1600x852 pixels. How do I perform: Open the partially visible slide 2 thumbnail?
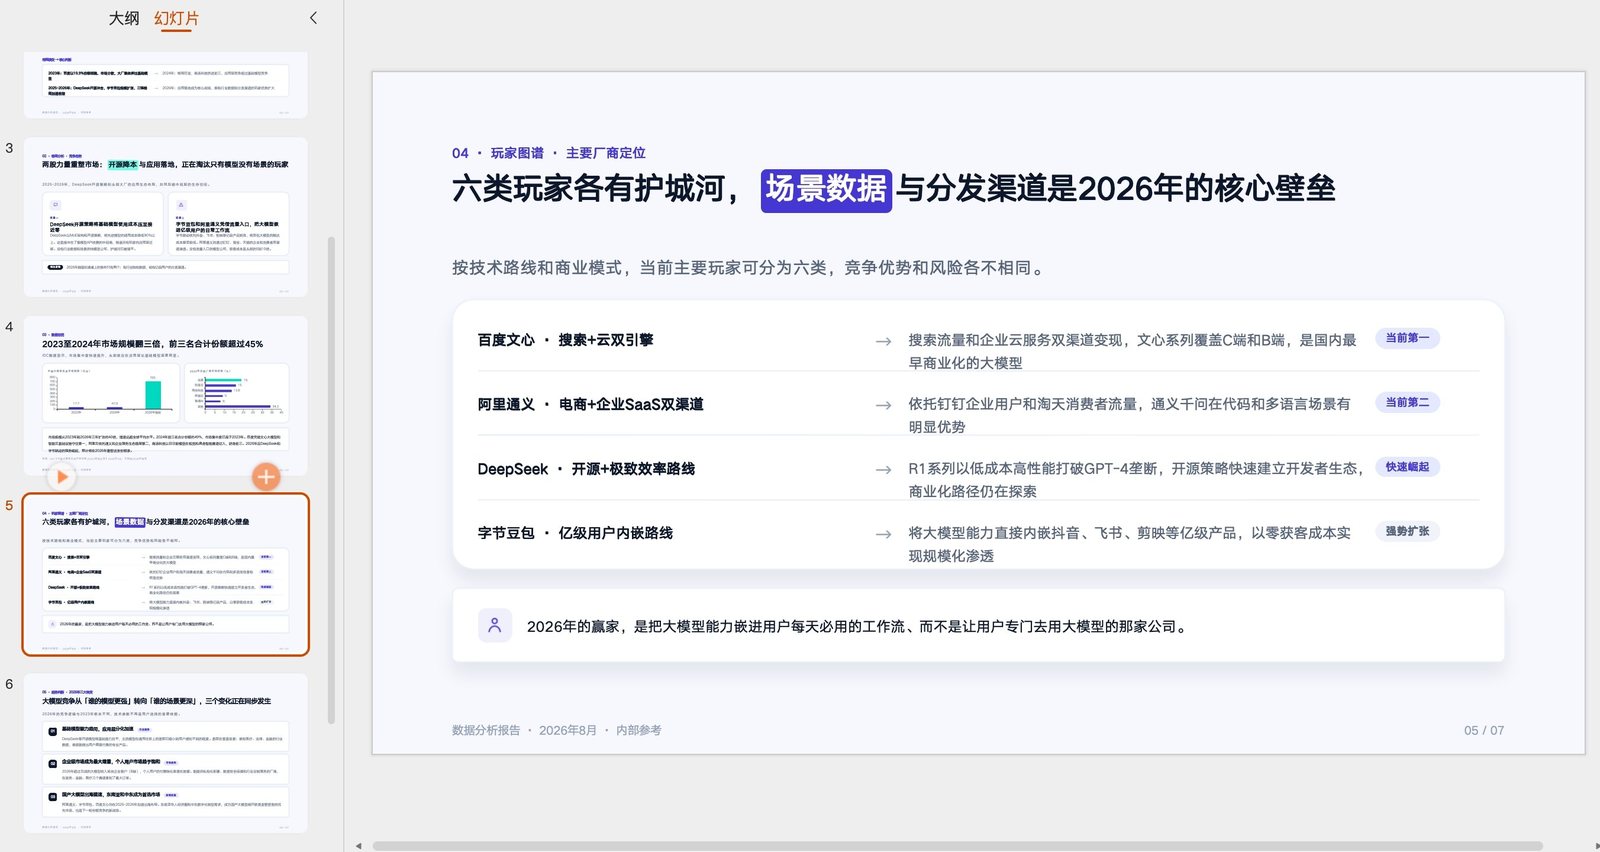(166, 85)
